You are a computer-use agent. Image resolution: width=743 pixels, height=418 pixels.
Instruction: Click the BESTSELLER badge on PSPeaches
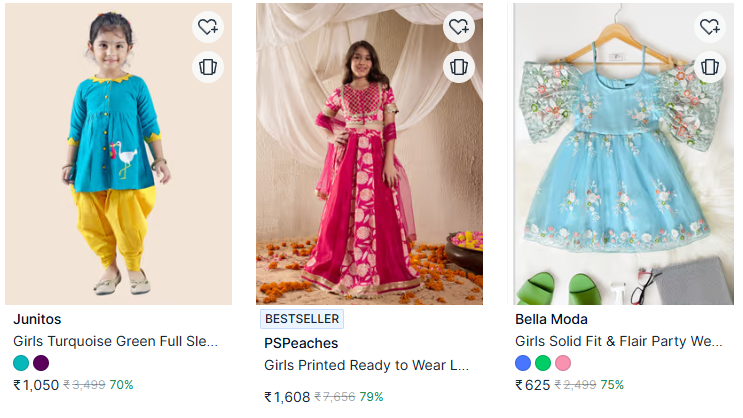point(302,320)
